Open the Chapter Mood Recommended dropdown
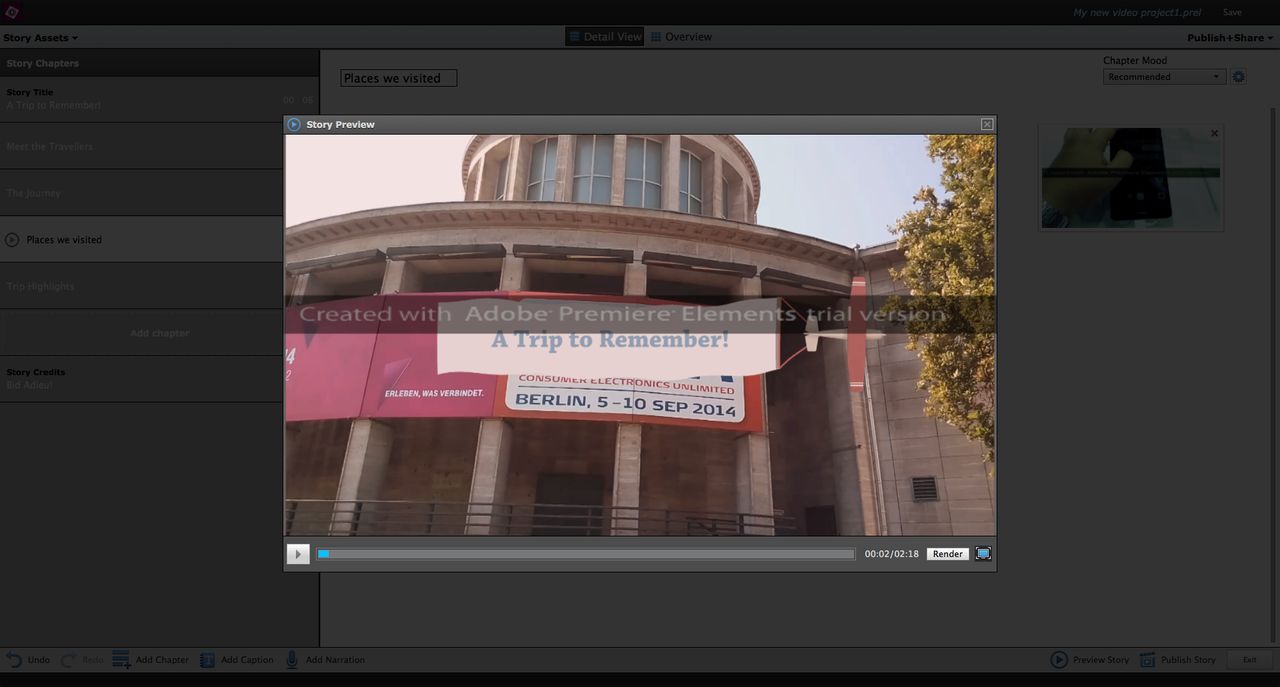The height and width of the screenshot is (687, 1280). pos(1165,77)
